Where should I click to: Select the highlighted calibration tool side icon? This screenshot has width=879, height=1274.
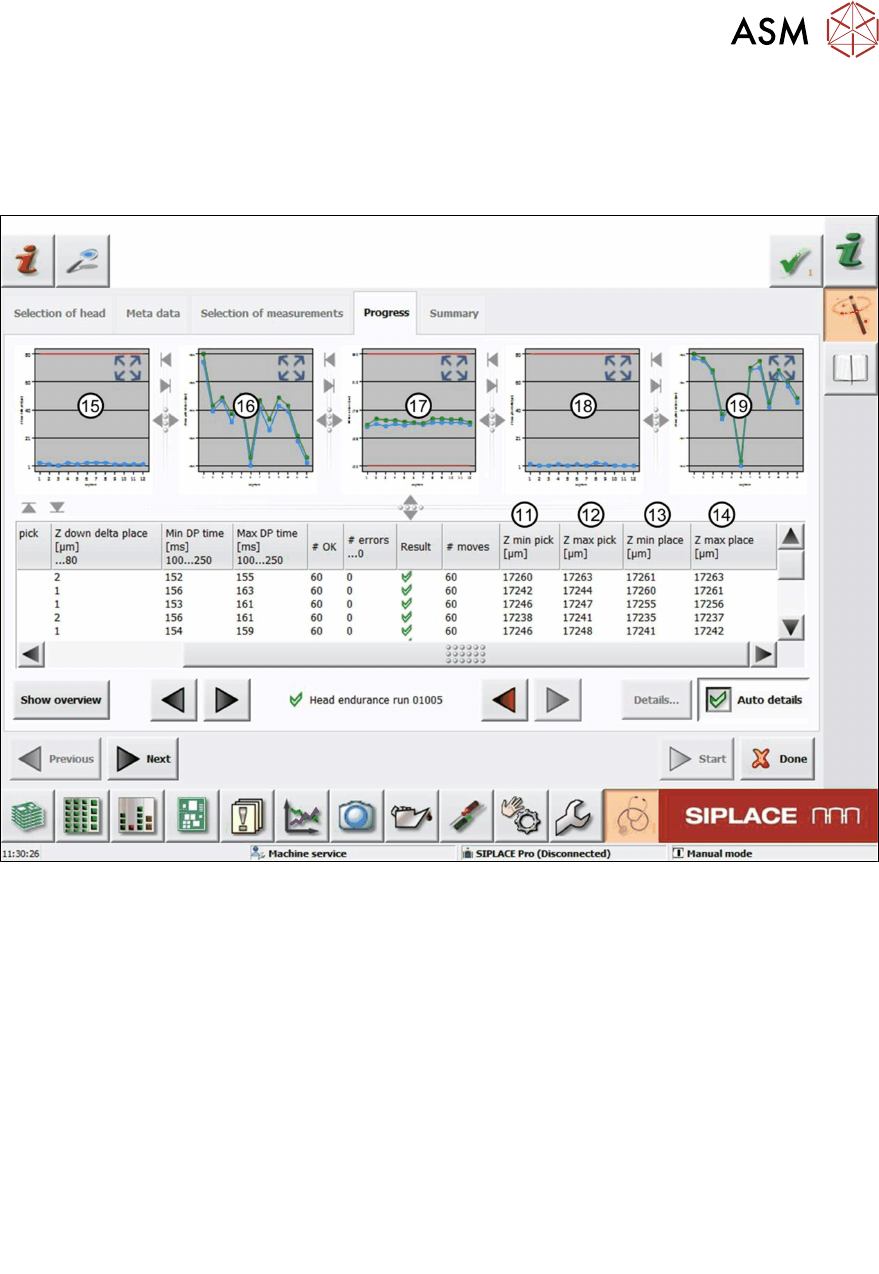[x=851, y=314]
